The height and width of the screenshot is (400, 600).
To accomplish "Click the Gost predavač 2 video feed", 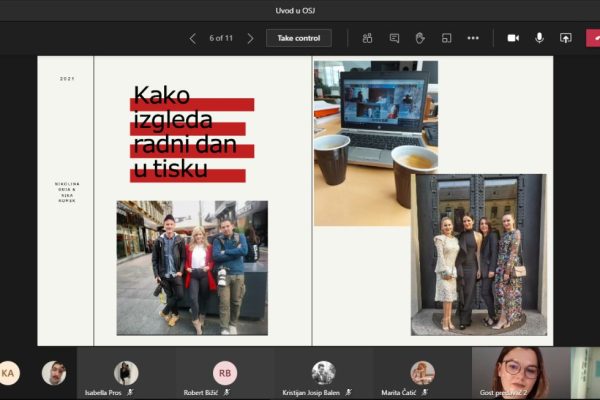I will pyautogui.click(x=520, y=374).
